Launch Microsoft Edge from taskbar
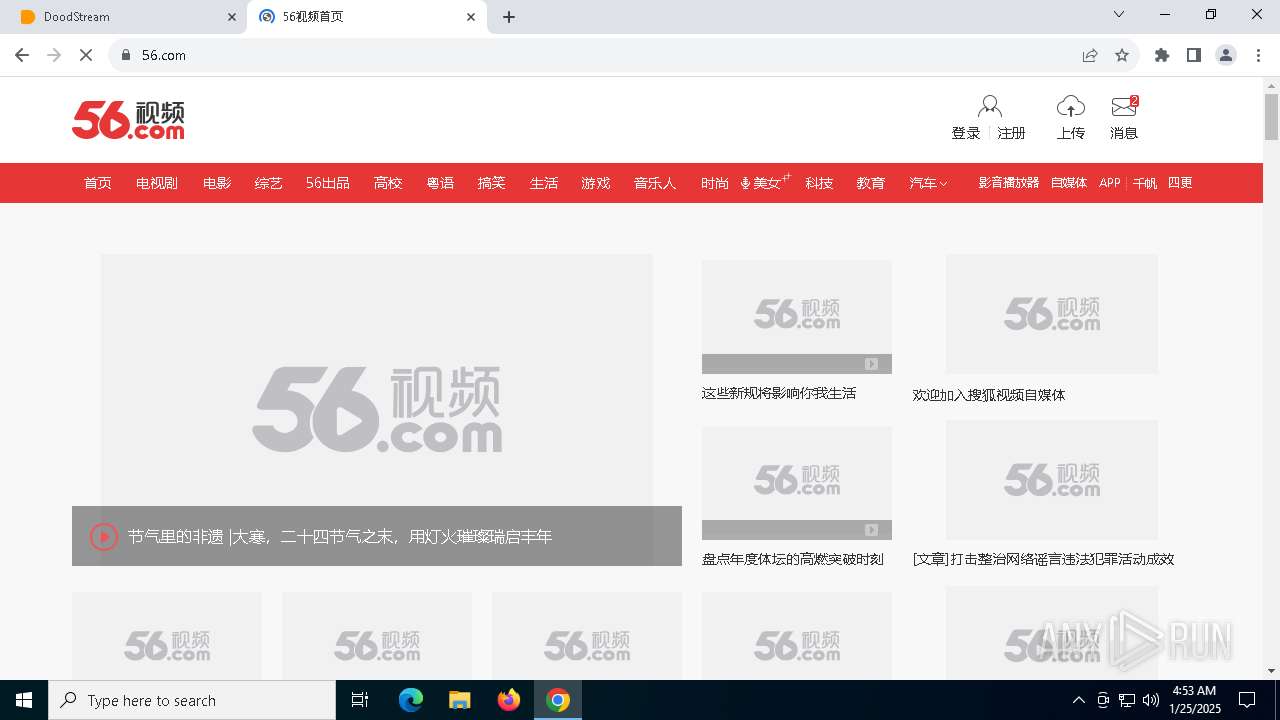The width and height of the screenshot is (1280, 720). point(411,700)
